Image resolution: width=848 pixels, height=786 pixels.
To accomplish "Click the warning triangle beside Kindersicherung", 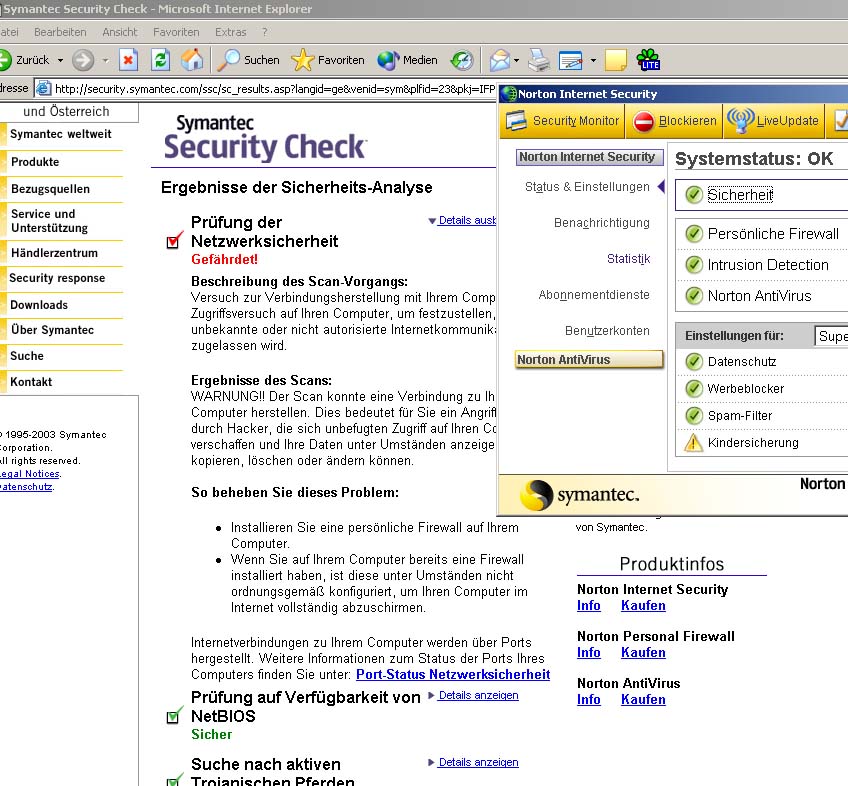I will click(x=693, y=442).
